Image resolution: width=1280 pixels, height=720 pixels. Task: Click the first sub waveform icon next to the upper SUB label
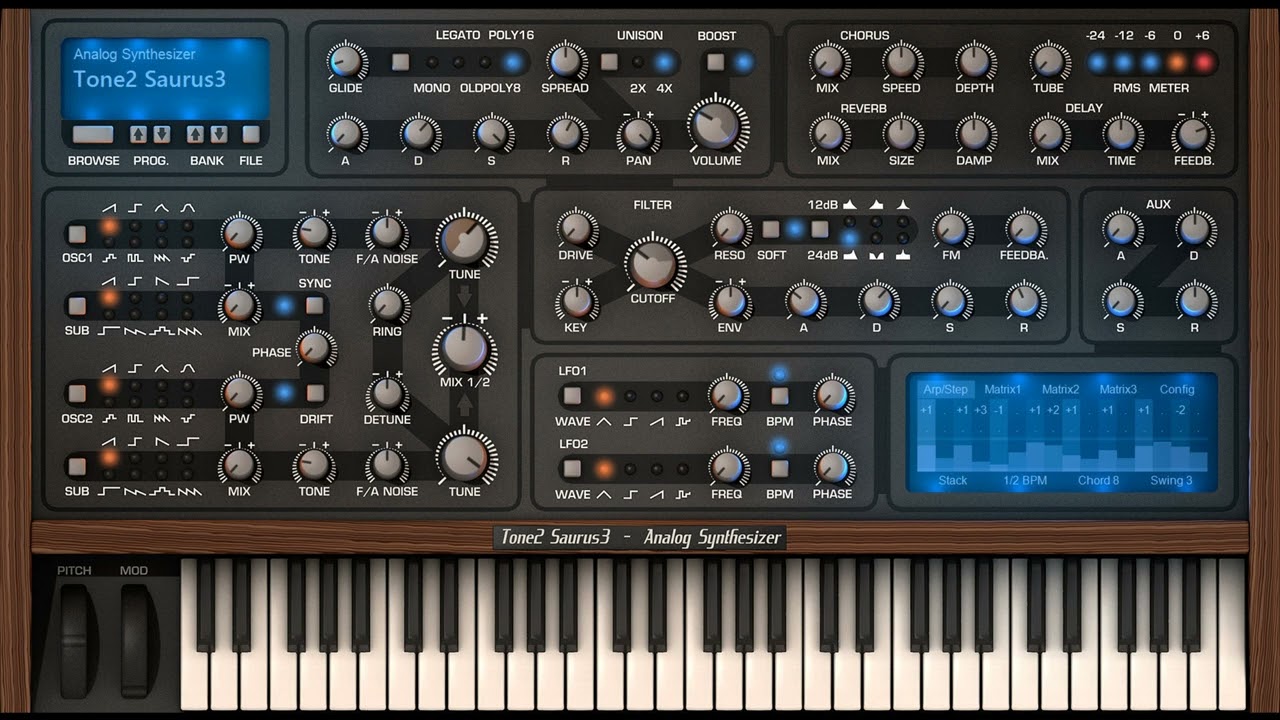[109, 330]
